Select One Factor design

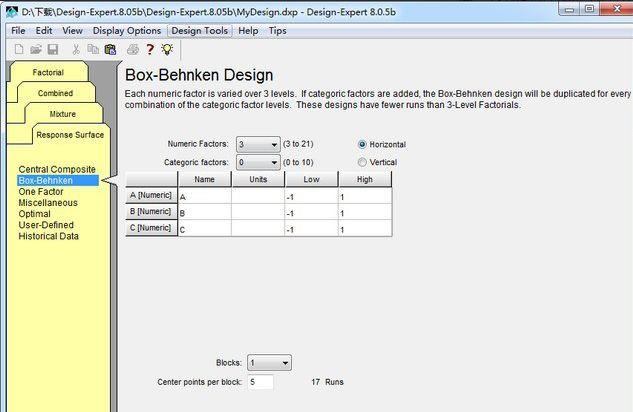(x=41, y=192)
